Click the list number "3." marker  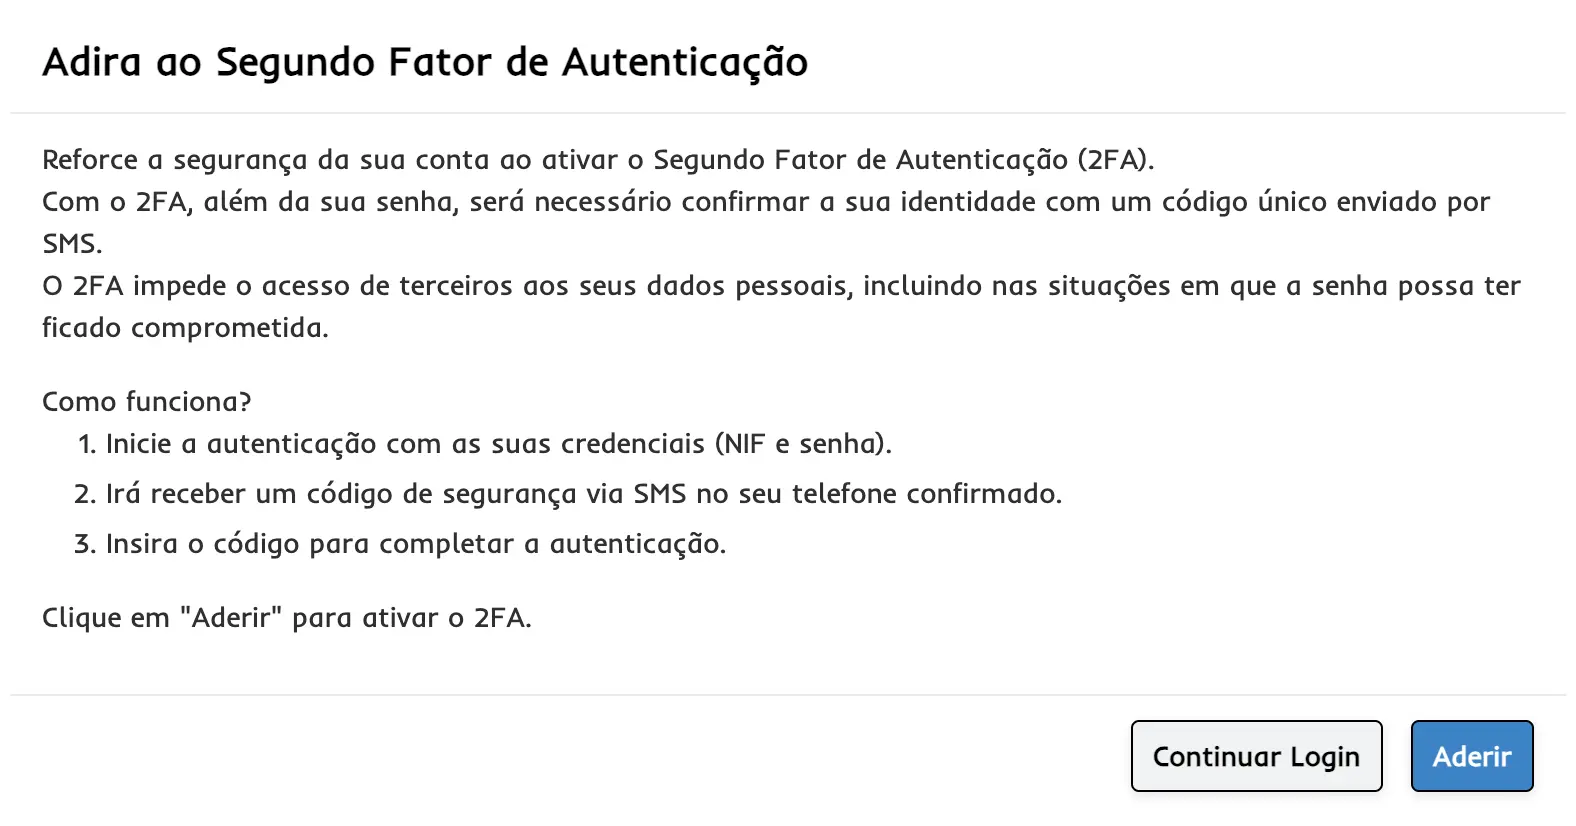point(85,544)
